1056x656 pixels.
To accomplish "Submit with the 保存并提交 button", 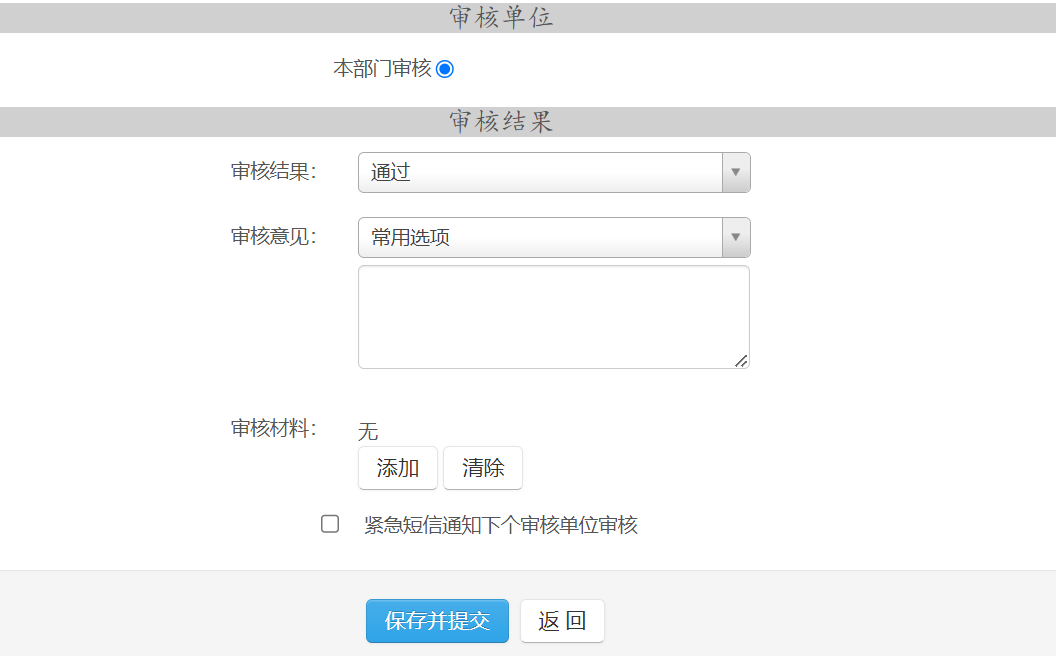I will pyautogui.click(x=437, y=621).
